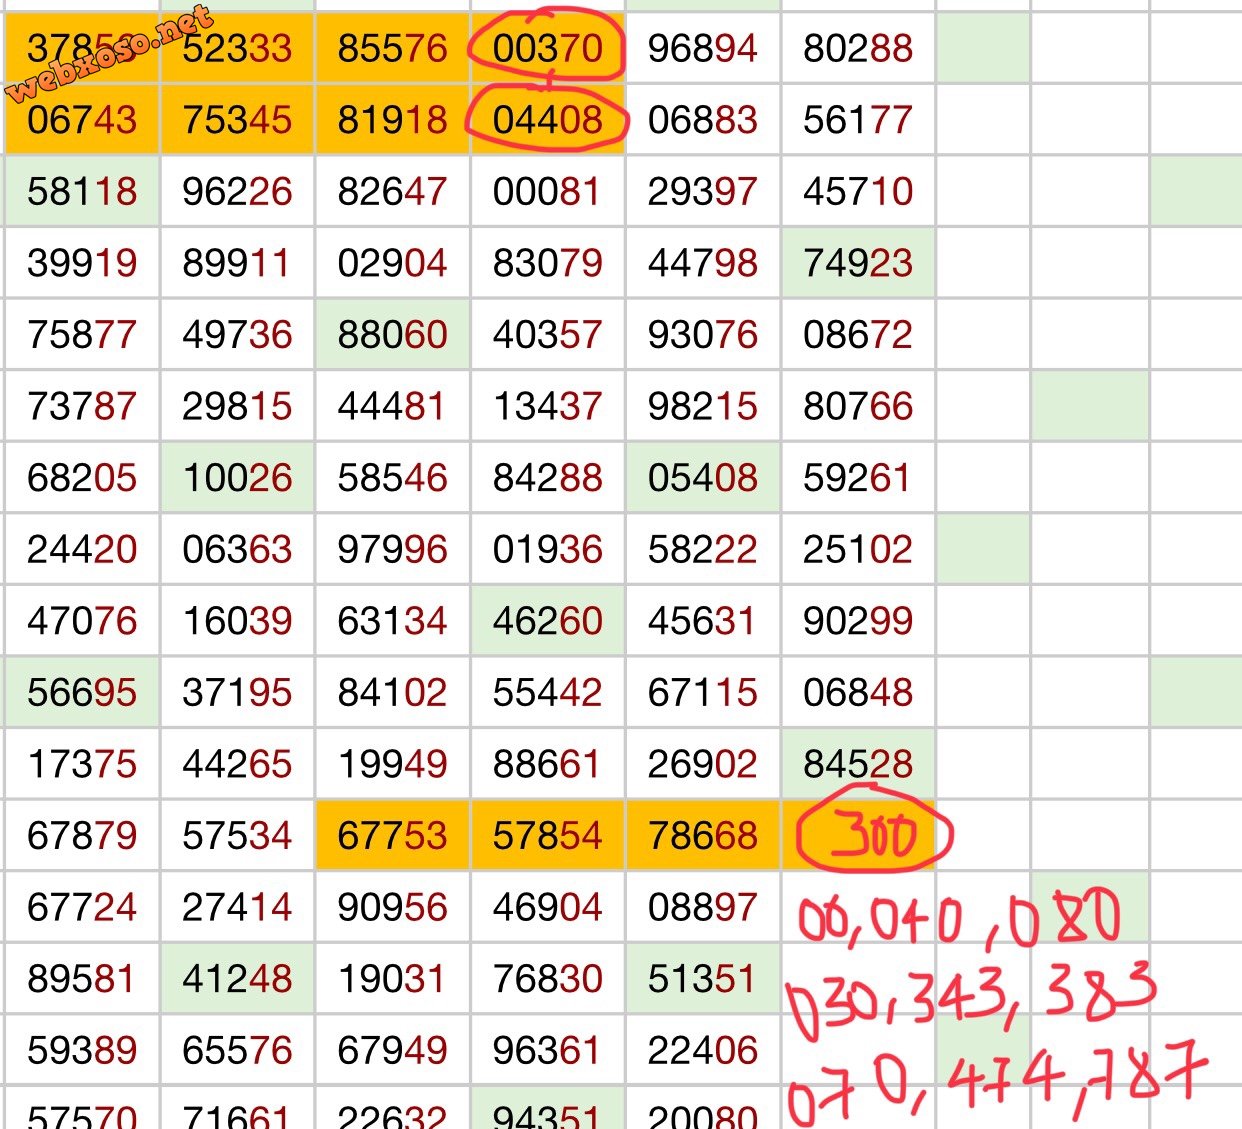
Task: Select the cell containing 47076
Action: pyautogui.click(x=82, y=621)
